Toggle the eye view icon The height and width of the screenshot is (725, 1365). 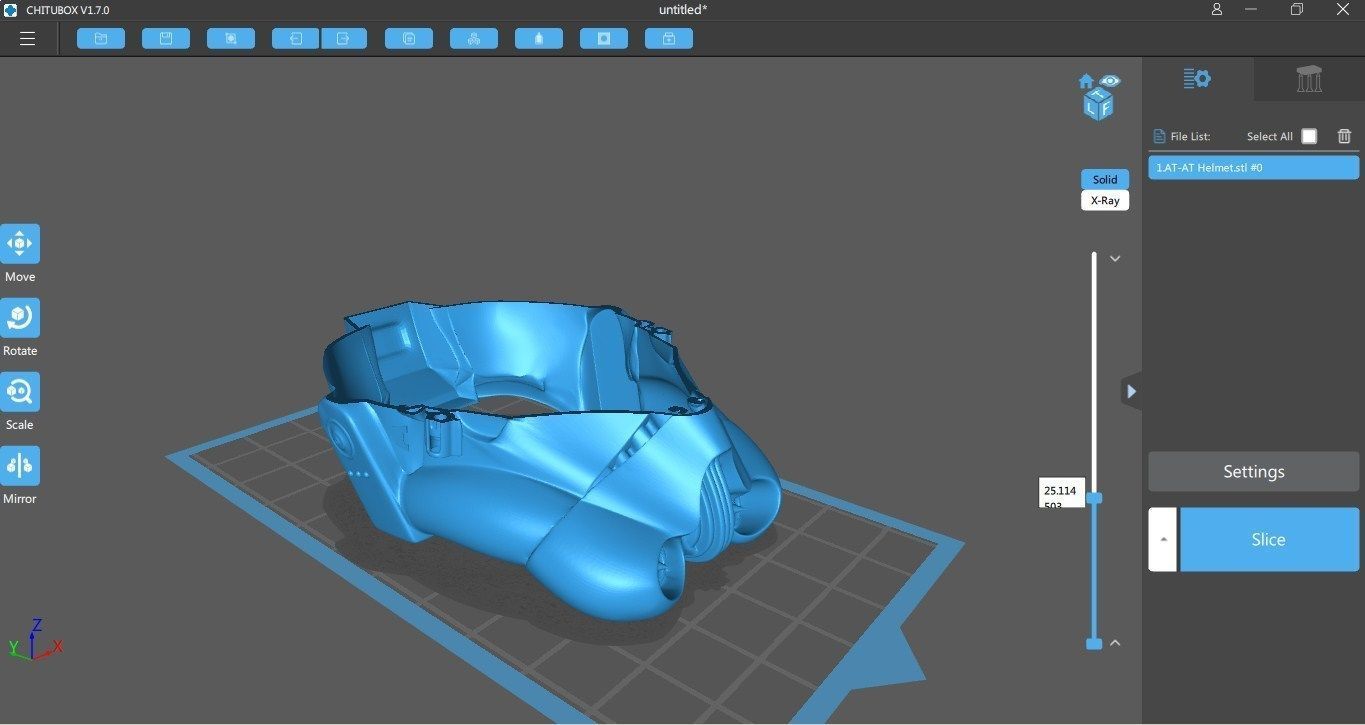click(x=1110, y=80)
